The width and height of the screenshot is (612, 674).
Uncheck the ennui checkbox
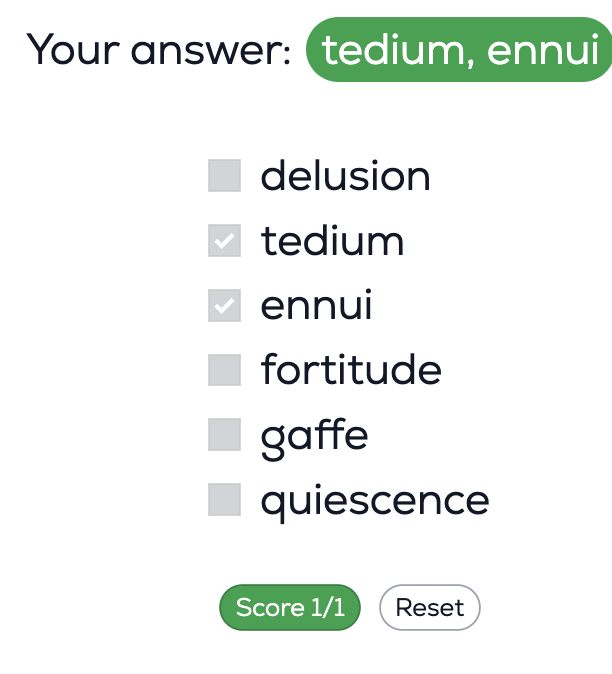tap(224, 306)
